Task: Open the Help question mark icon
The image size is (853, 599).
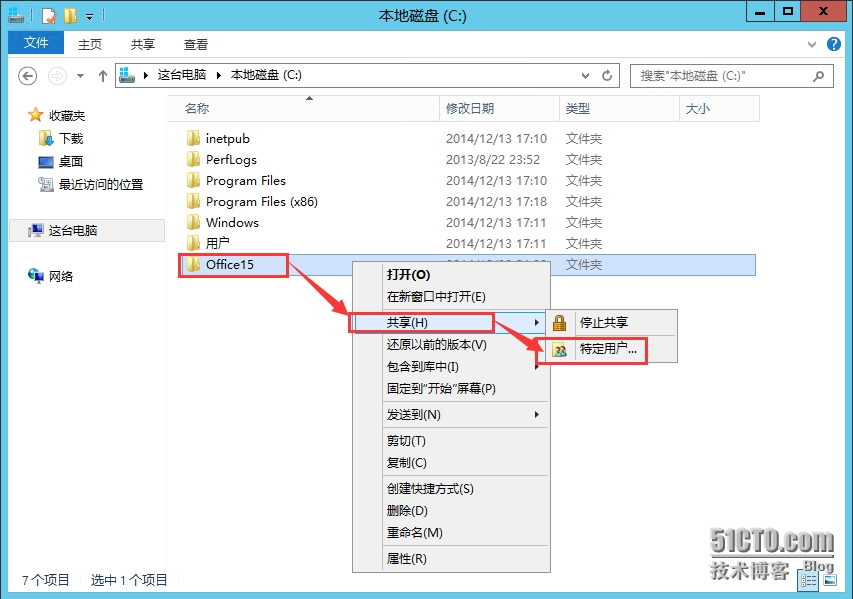Action: coord(836,44)
